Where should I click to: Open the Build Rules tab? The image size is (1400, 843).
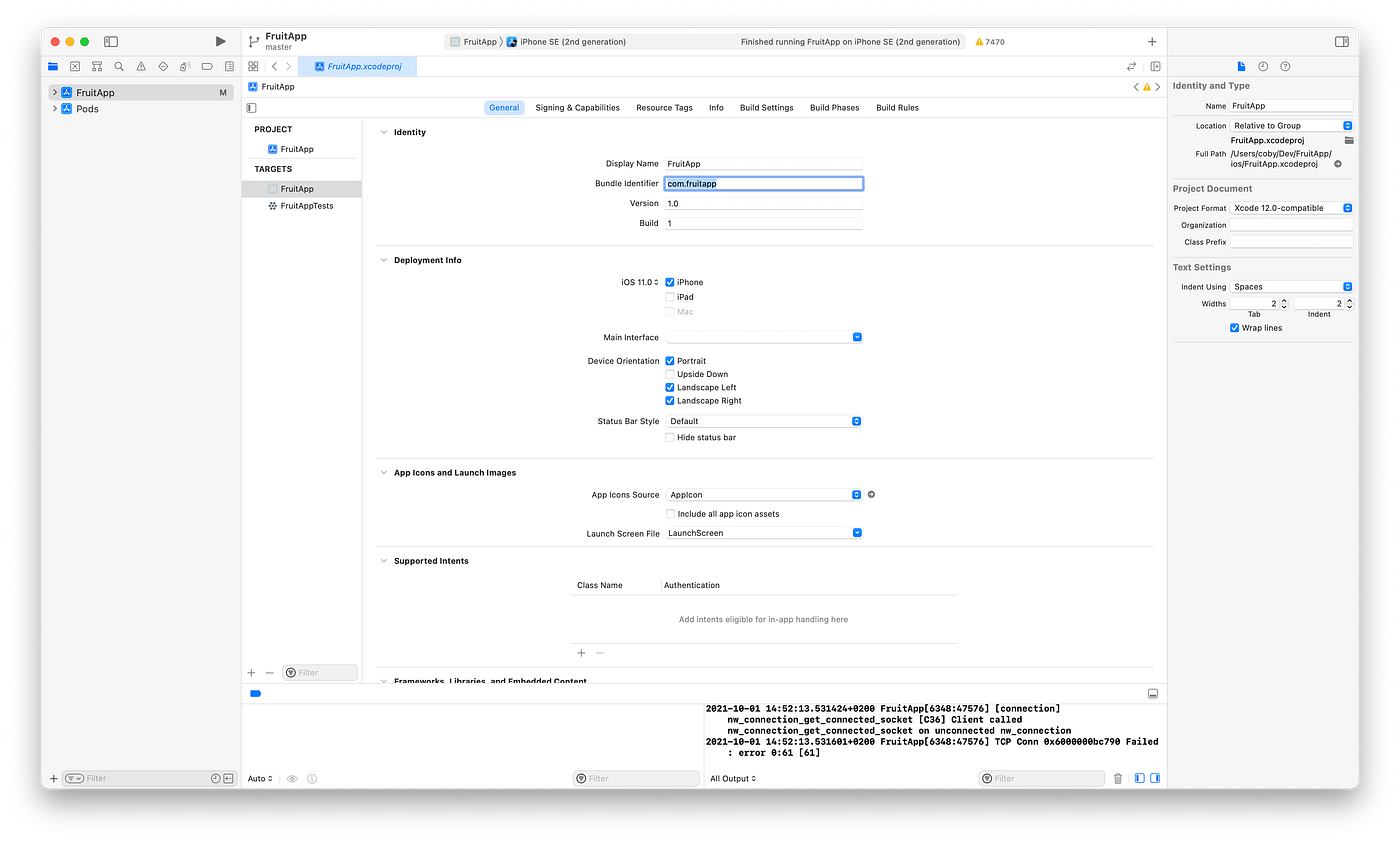pyautogui.click(x=897, y=107)
